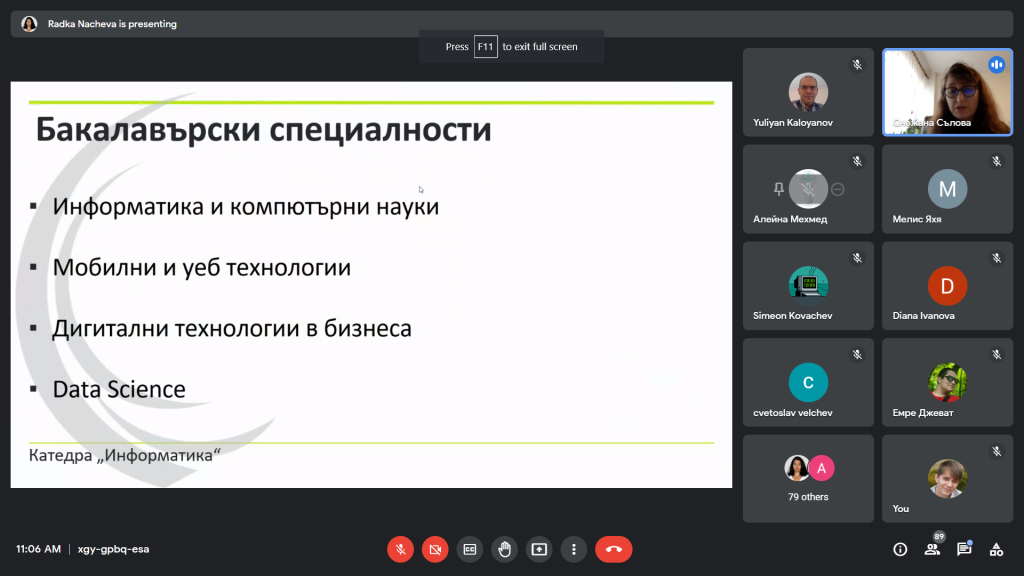Click Radka Nacheva's presenter avatar
The image size is (1024, 576).
pos(29,24)
